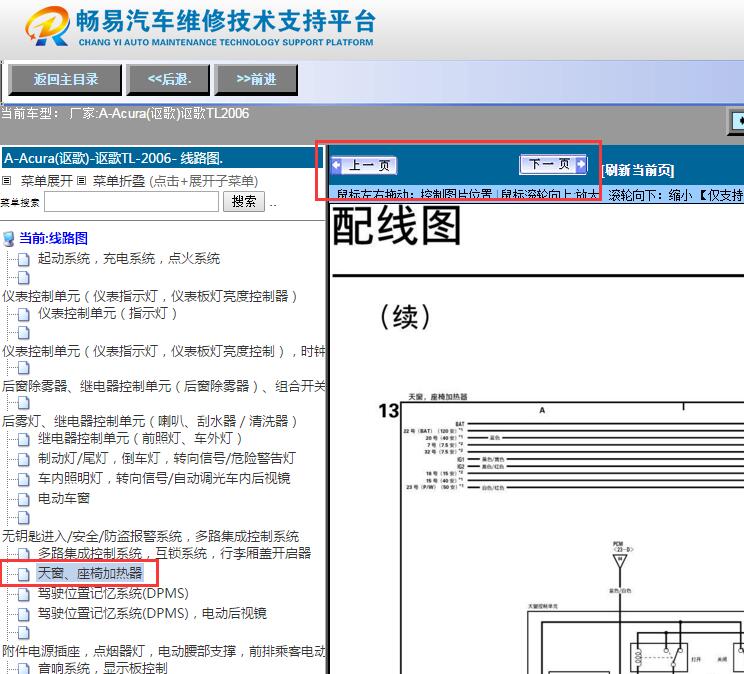Click document icon beside 仪表控制单元（指示灯）
The height and width of the screenshot is (674, 744).
coord(23,314)
